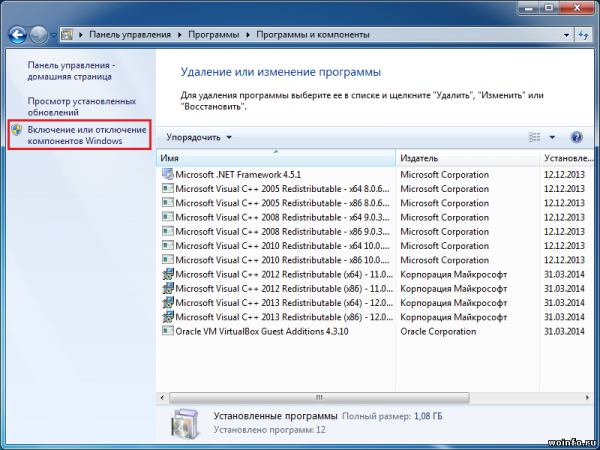Click the shield icon next to Windows components
Screen dimensions: 600x450
coord(16,130)
